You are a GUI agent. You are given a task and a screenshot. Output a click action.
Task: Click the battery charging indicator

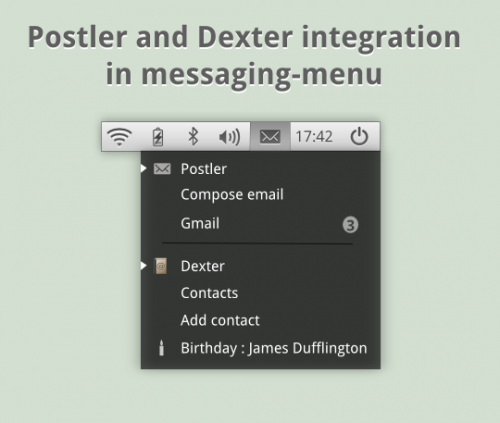click(x=158, y=137)
